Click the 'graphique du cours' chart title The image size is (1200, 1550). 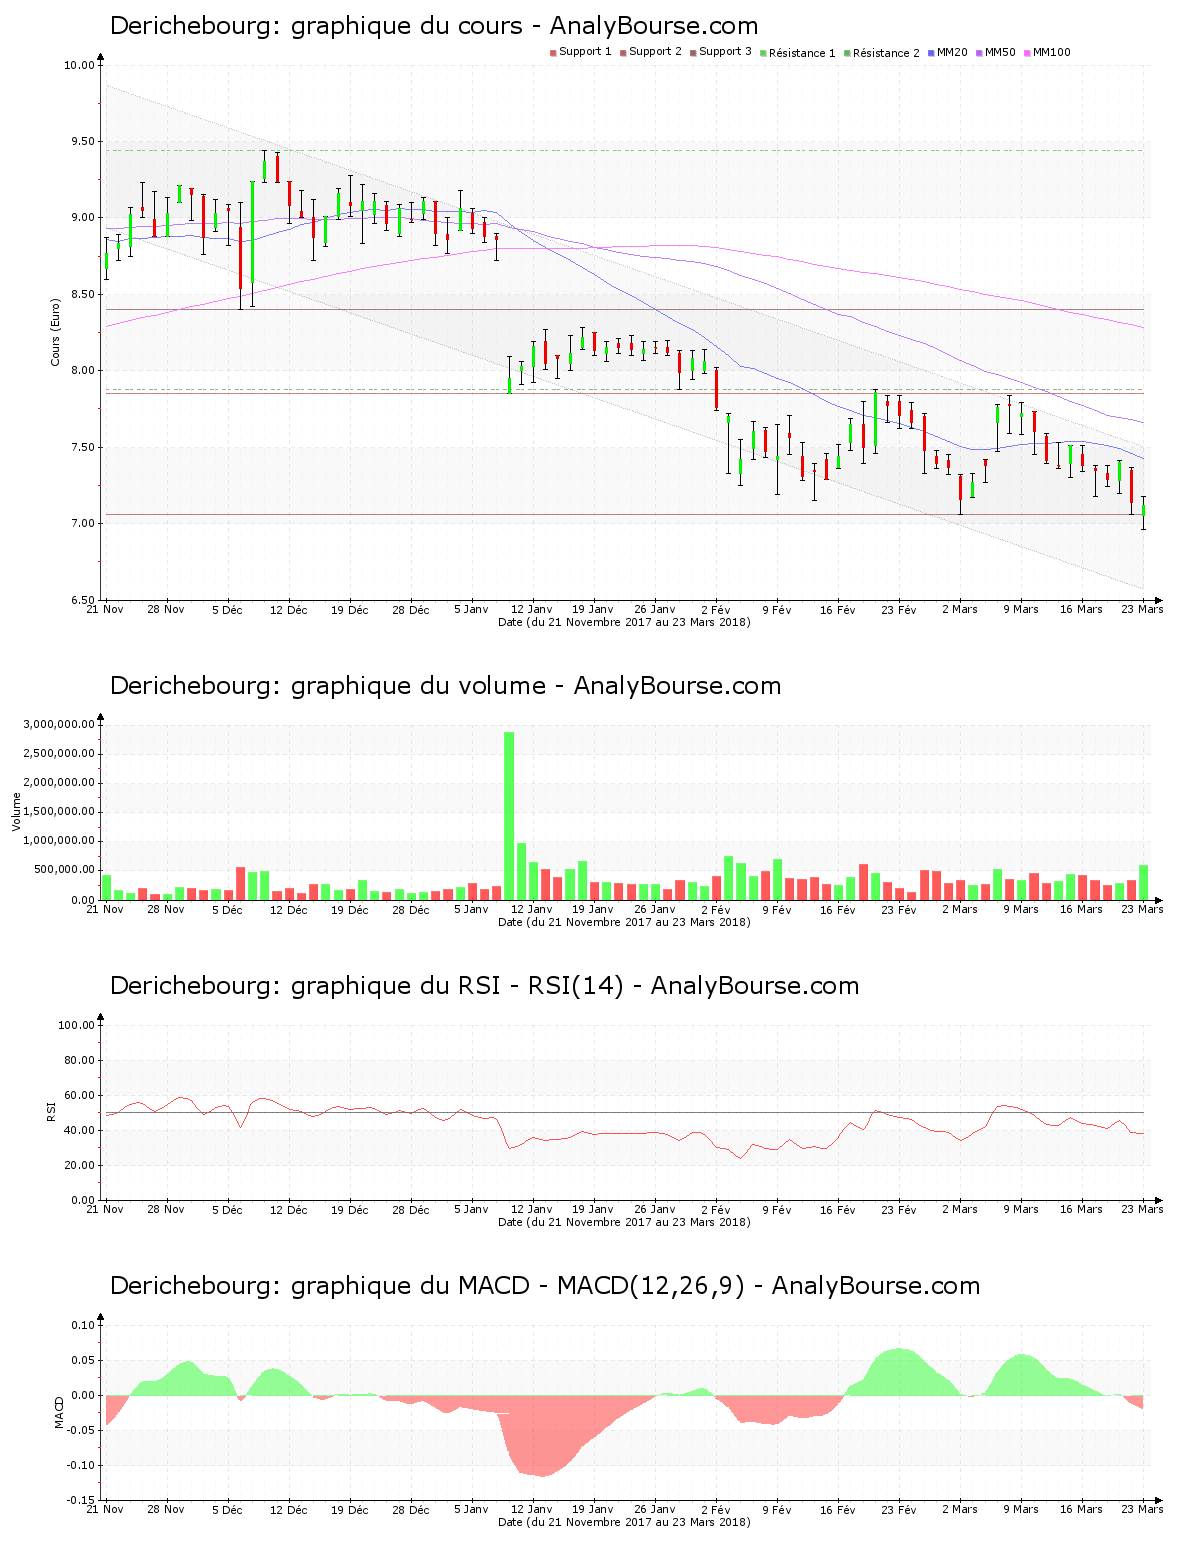click(434, 26)
